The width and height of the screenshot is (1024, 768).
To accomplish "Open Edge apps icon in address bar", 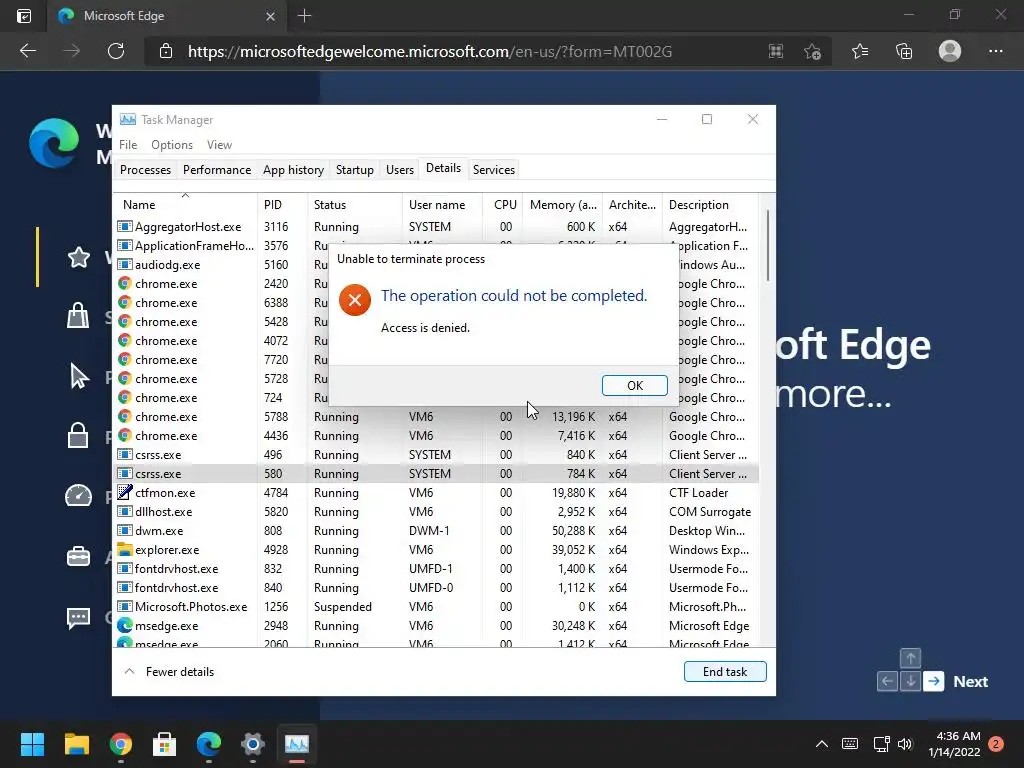I will pos(776,52).
